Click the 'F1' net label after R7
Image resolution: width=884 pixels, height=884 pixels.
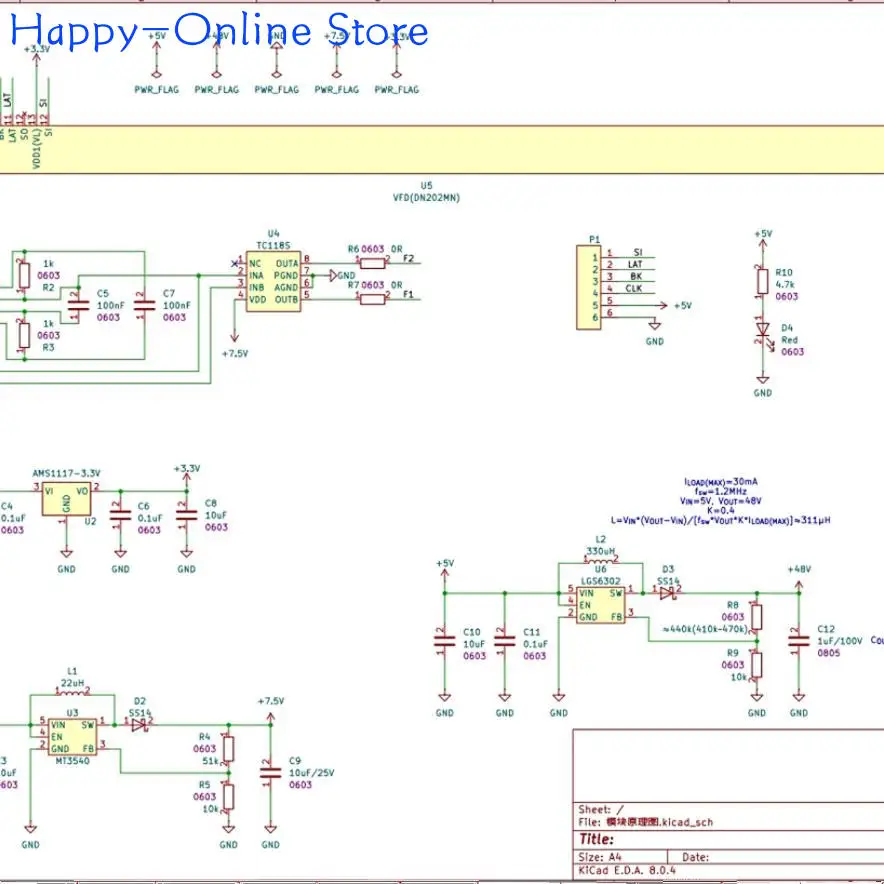point(409,294)
